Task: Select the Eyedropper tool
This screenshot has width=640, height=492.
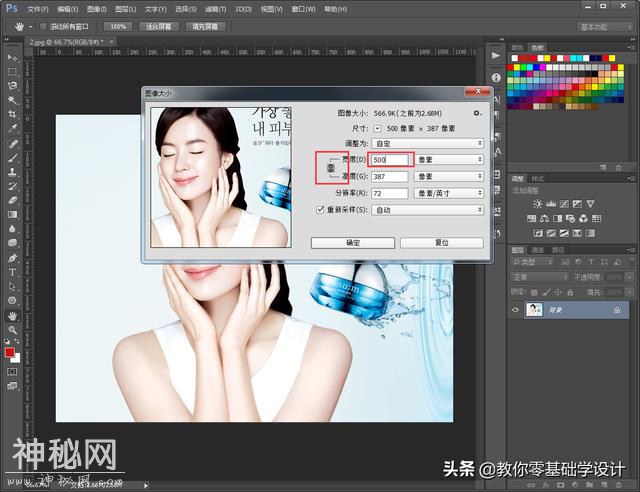Action: click(x=12, y=128)
